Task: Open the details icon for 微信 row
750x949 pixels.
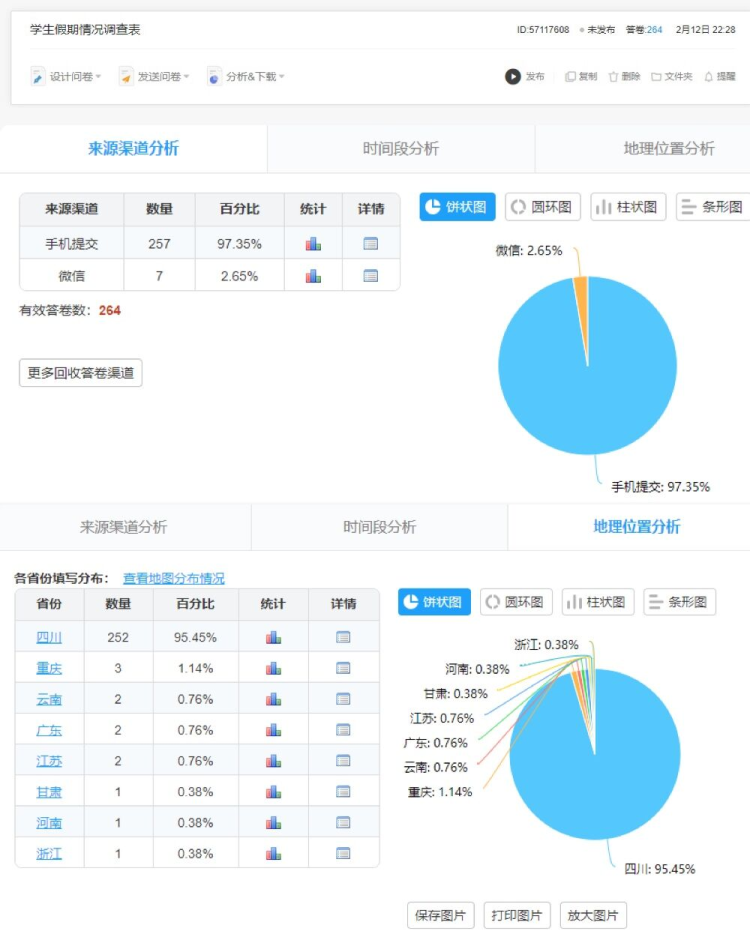Action: [x=371, y=276]
